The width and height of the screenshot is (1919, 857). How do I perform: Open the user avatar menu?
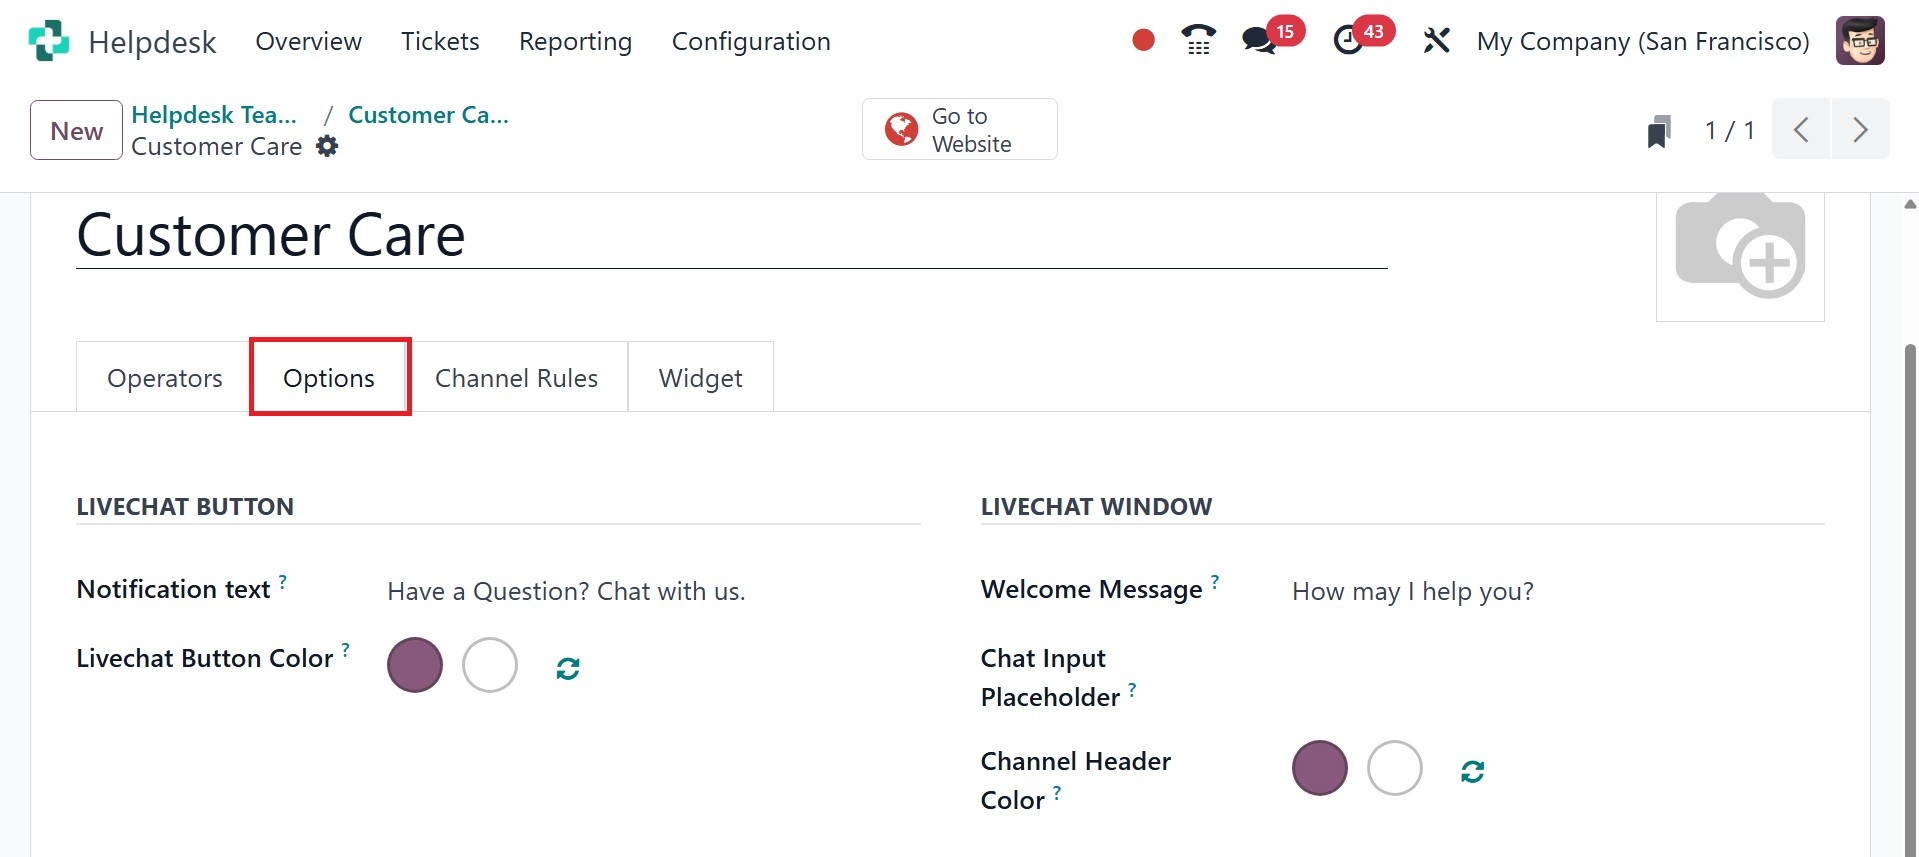coord(1860,41)
